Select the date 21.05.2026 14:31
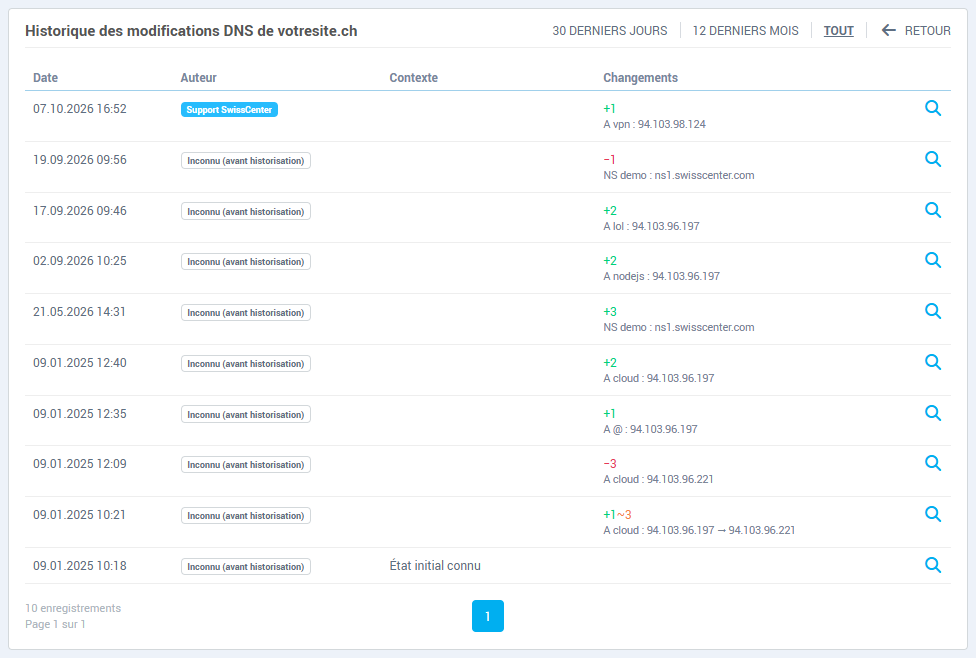 (x=79, y=312)
